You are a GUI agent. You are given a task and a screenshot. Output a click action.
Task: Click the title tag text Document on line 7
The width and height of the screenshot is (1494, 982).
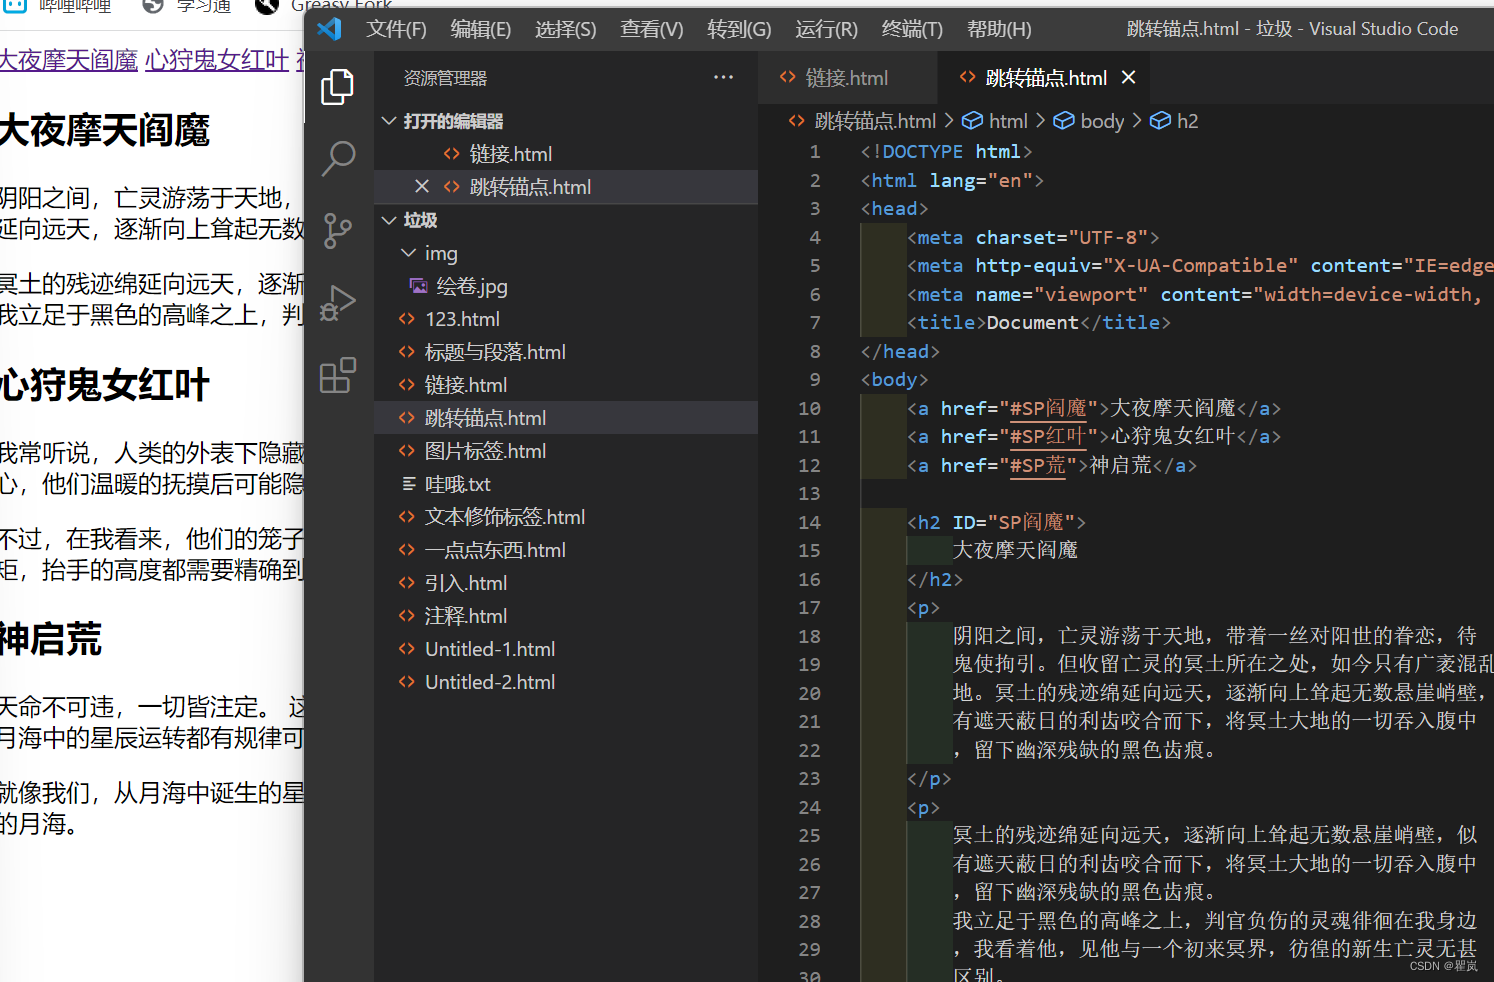pos(1033,323)
